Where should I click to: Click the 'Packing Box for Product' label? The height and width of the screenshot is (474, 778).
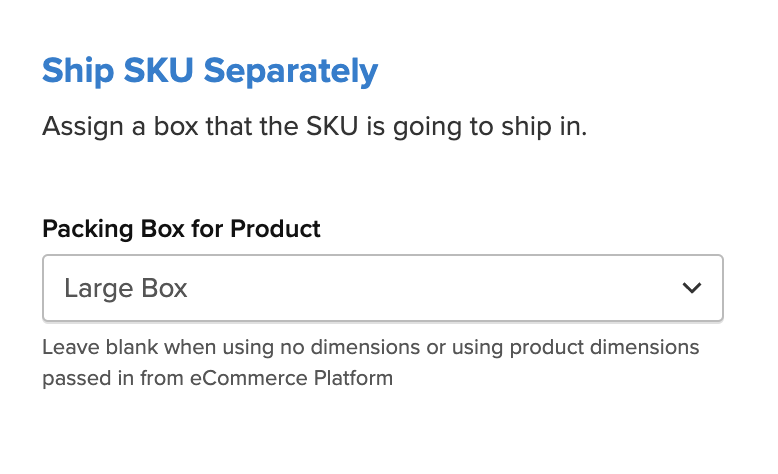[181, 229]
